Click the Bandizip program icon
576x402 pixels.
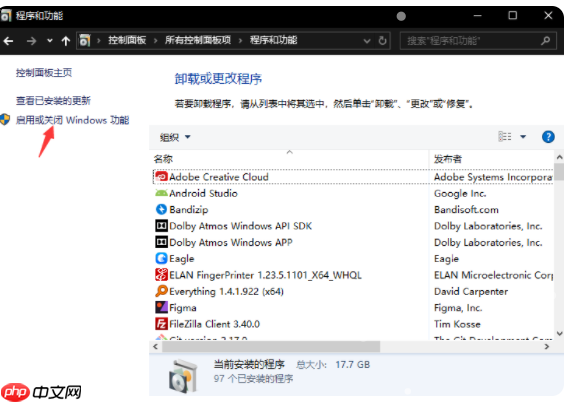click(x=161, y=209)
